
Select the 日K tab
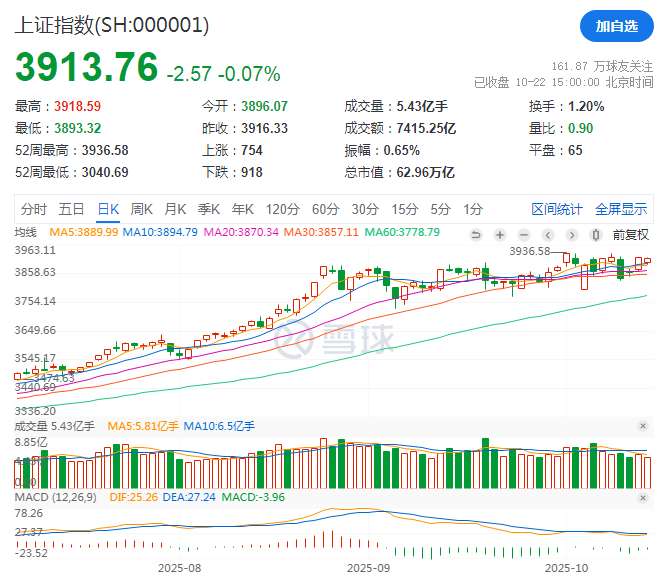(108, 209)
